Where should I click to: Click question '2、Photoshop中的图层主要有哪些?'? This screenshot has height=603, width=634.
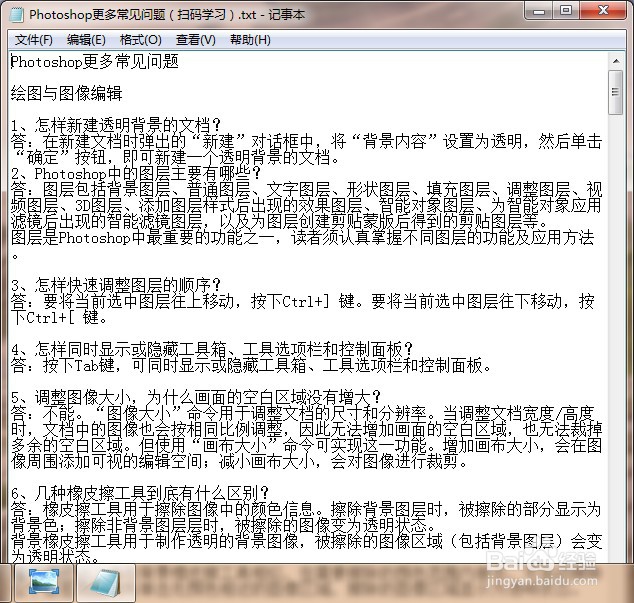point(136,173)
